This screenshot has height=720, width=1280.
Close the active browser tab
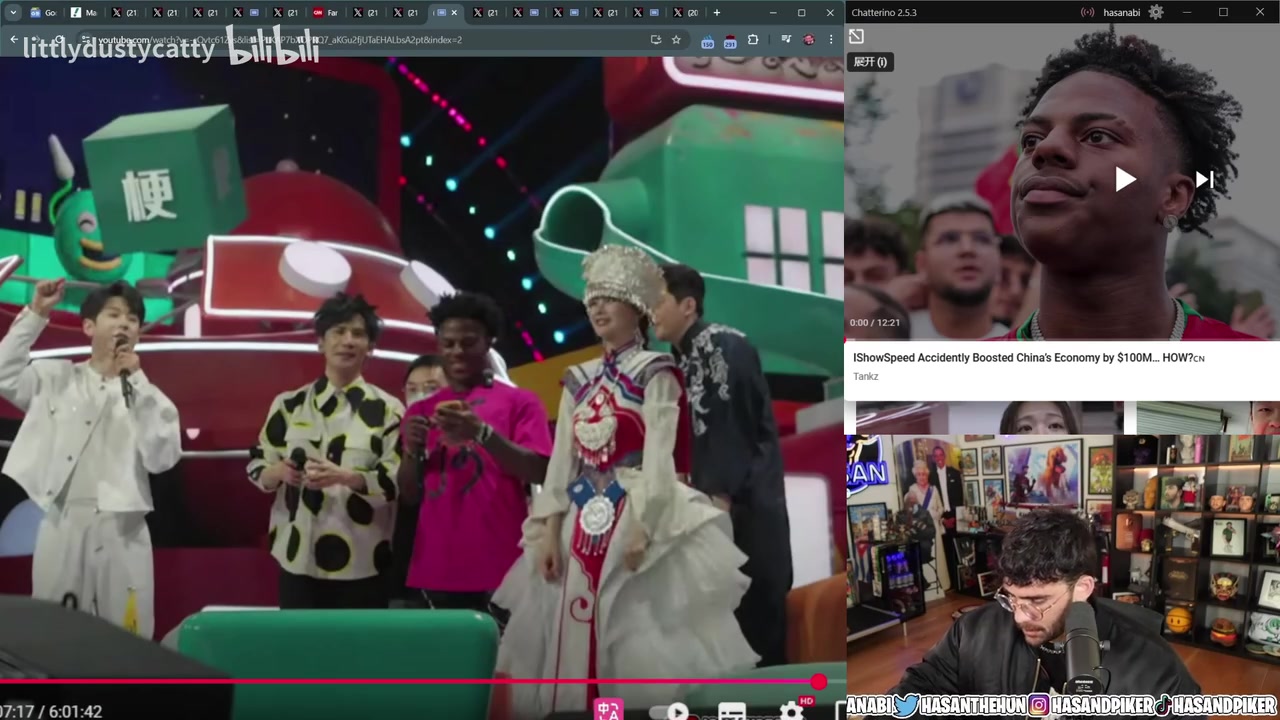455,13
